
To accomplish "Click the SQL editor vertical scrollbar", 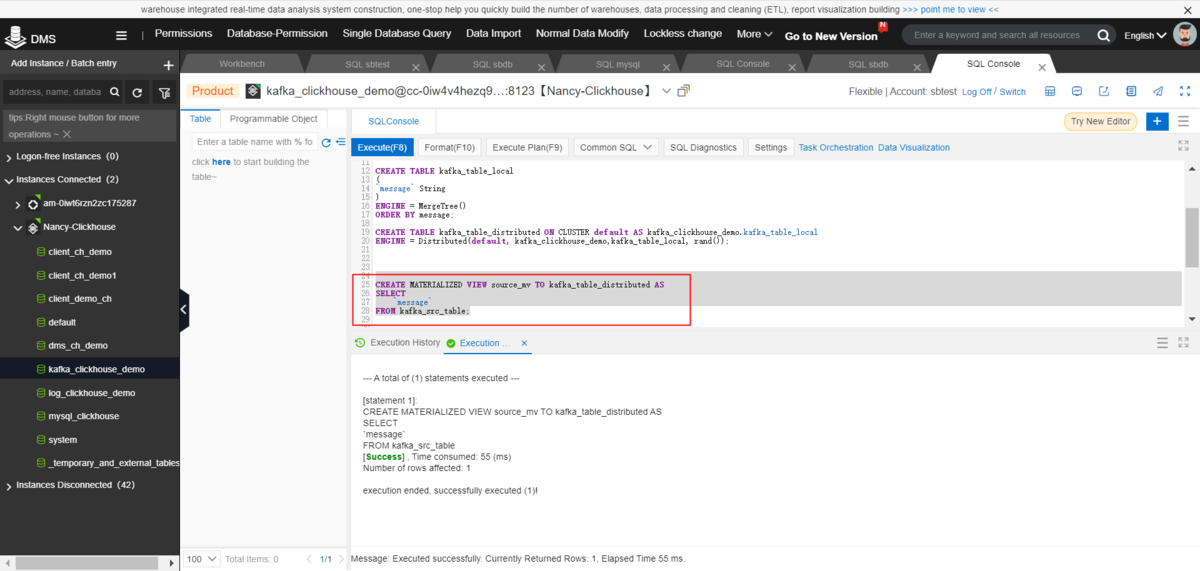I will (x=1190, y=235).
